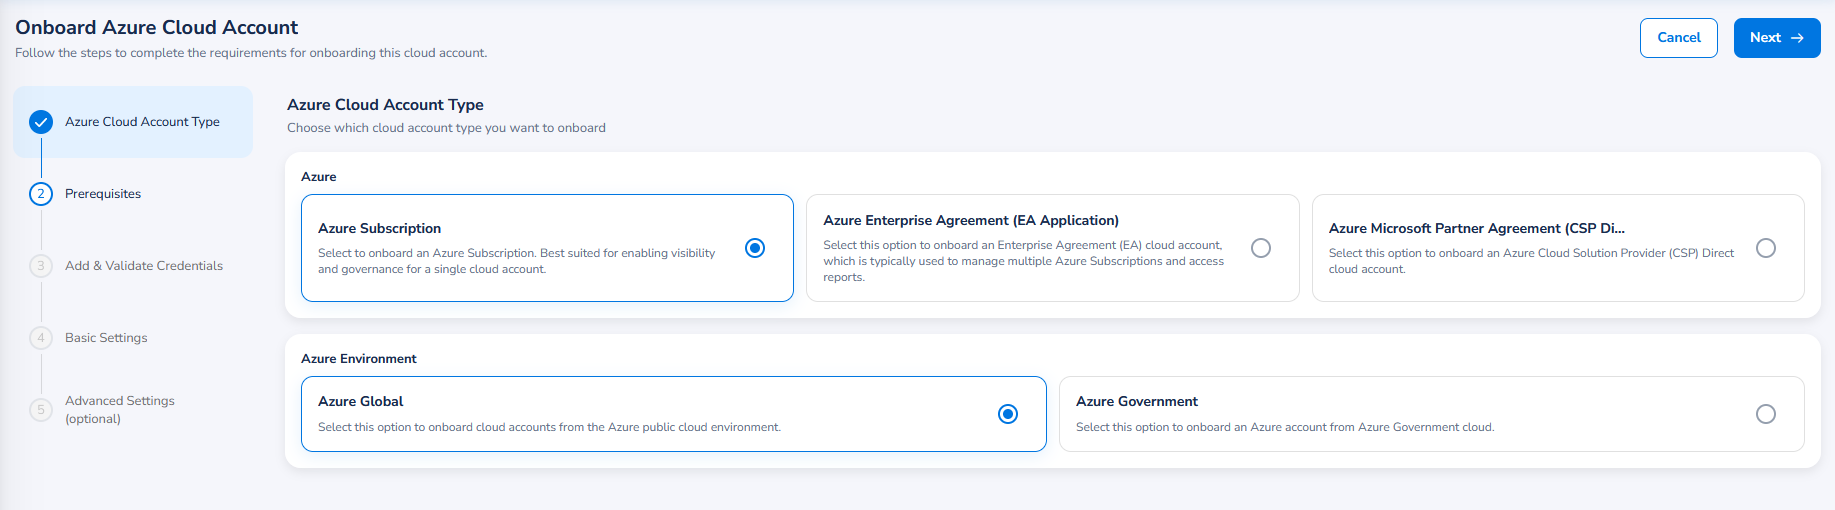
Task: Select the Azure Enterprise Agreement radio button
Action: tap(1261, 248)
